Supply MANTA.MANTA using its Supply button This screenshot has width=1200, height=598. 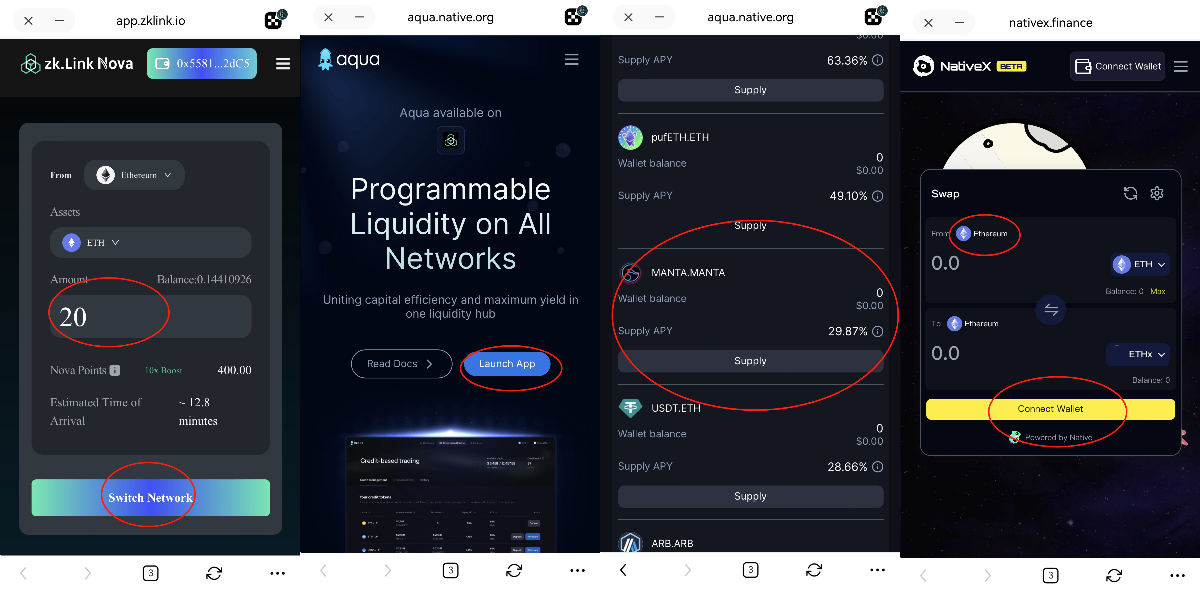[x=750, y=361]
